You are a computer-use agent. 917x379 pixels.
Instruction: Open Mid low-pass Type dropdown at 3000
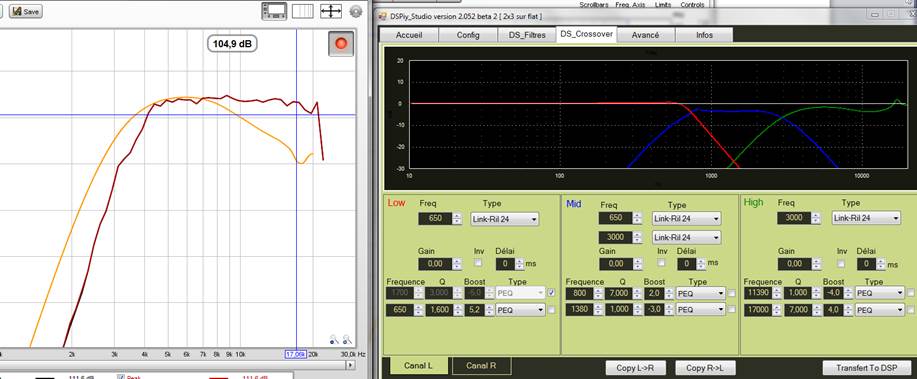click(686, 237)
